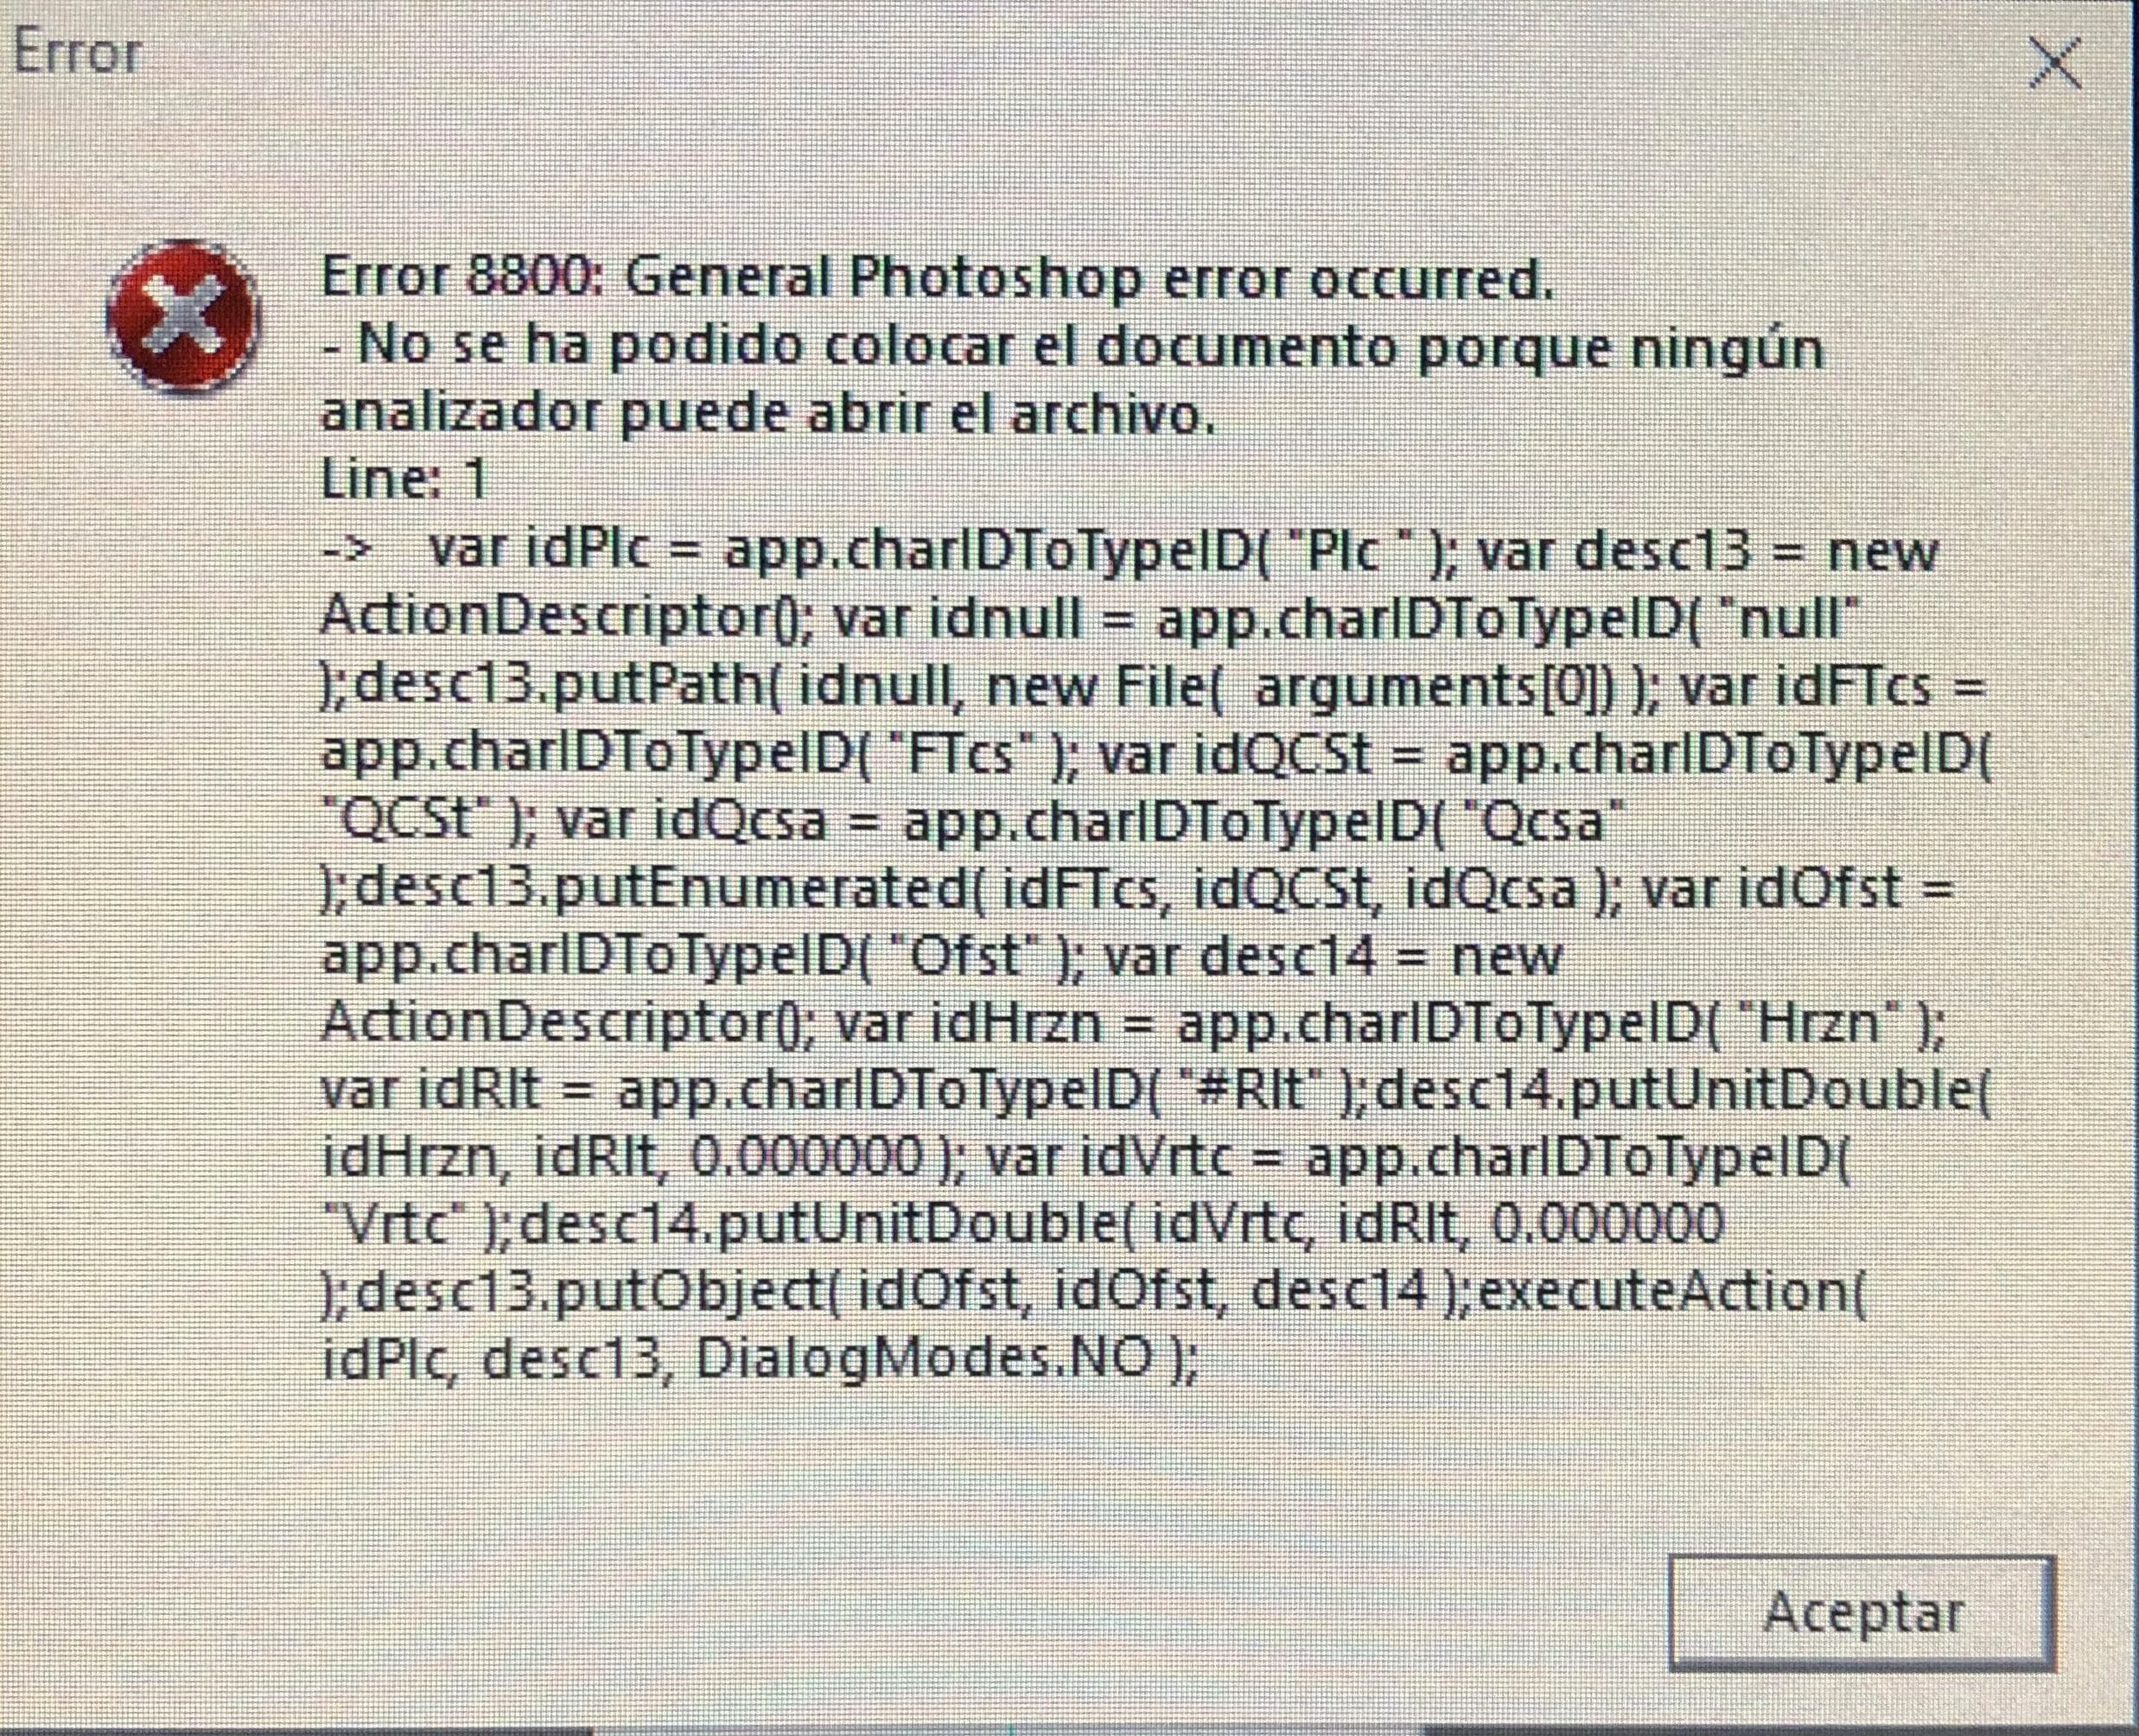Click the 'Error 8800: General Photoshop error' line

click(937, 278)
